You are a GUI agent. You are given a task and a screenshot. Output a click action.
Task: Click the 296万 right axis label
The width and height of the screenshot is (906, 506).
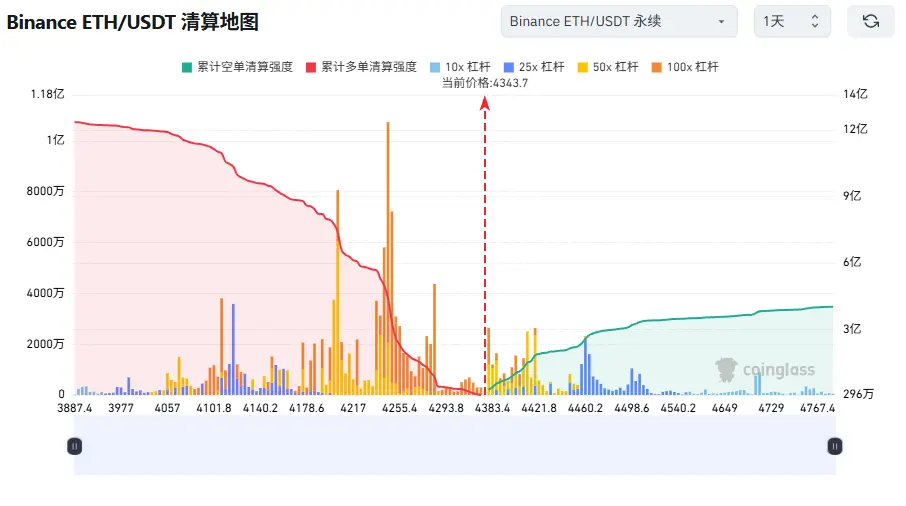pos(858,394)
